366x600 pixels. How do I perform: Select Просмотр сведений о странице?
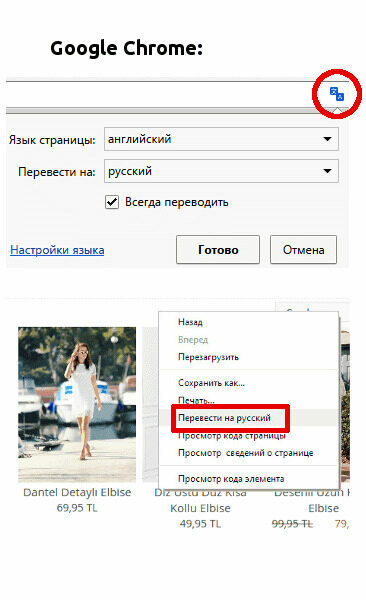coord(246,453)
